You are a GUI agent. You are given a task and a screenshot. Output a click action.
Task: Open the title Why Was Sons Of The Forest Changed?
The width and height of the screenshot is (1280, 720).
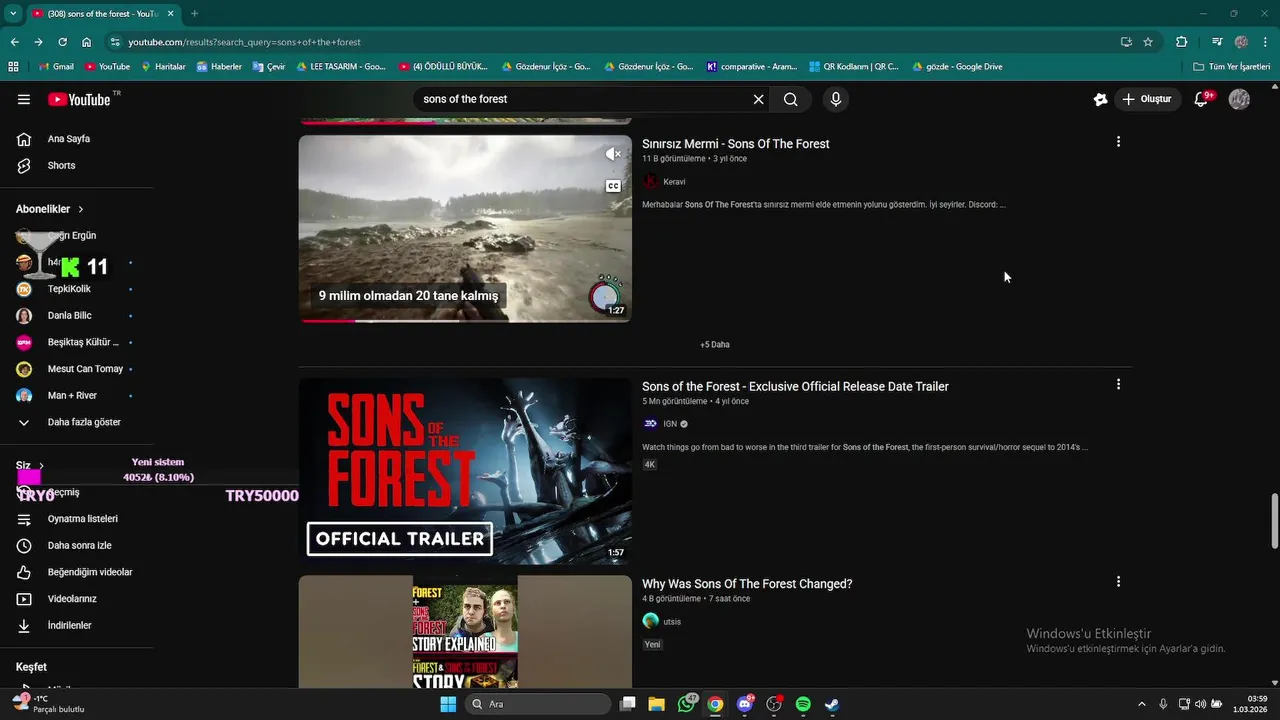(x=747, y=584)
